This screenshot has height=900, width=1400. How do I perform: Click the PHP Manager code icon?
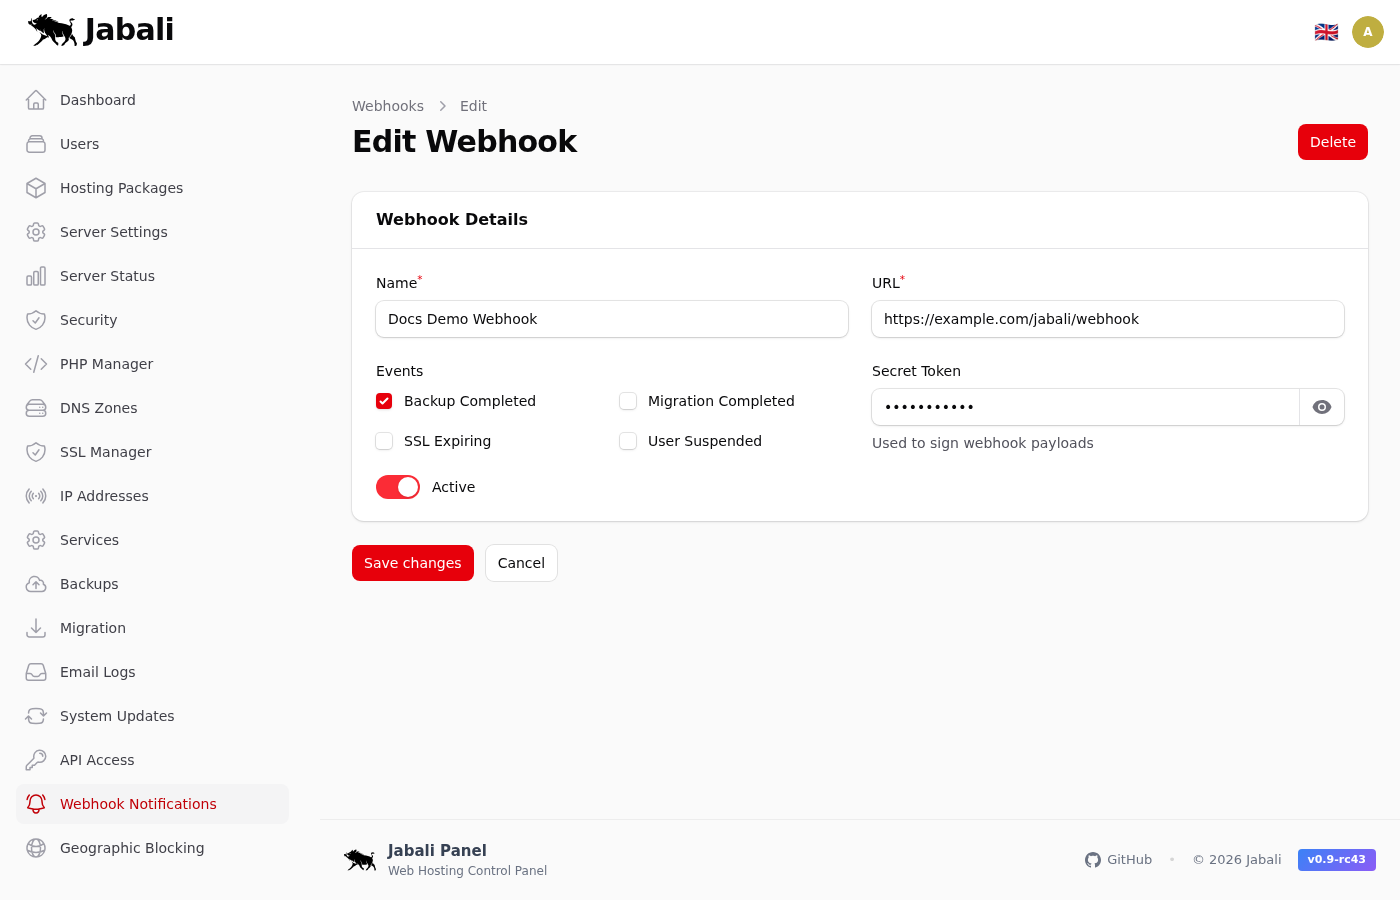tap(36, 364)
